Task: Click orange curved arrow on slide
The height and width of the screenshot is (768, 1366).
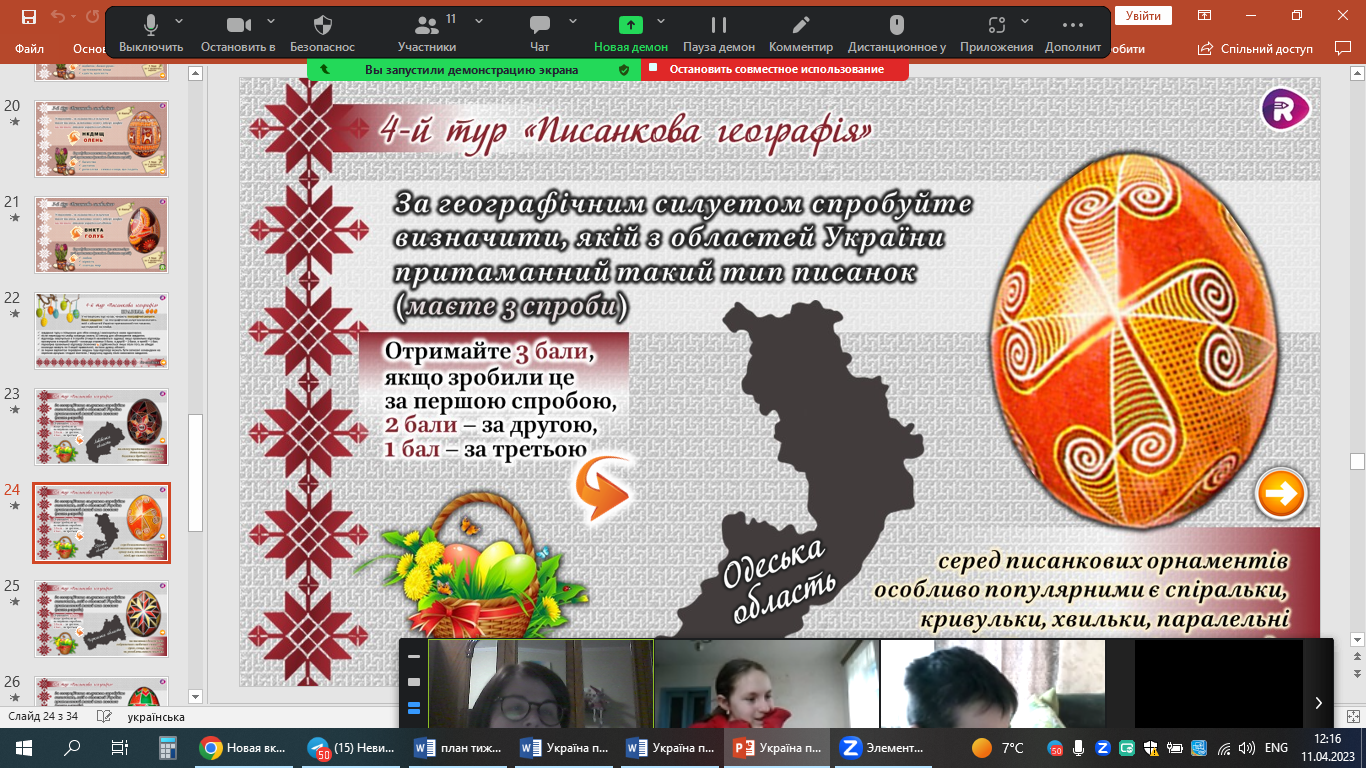Action: 603,488
